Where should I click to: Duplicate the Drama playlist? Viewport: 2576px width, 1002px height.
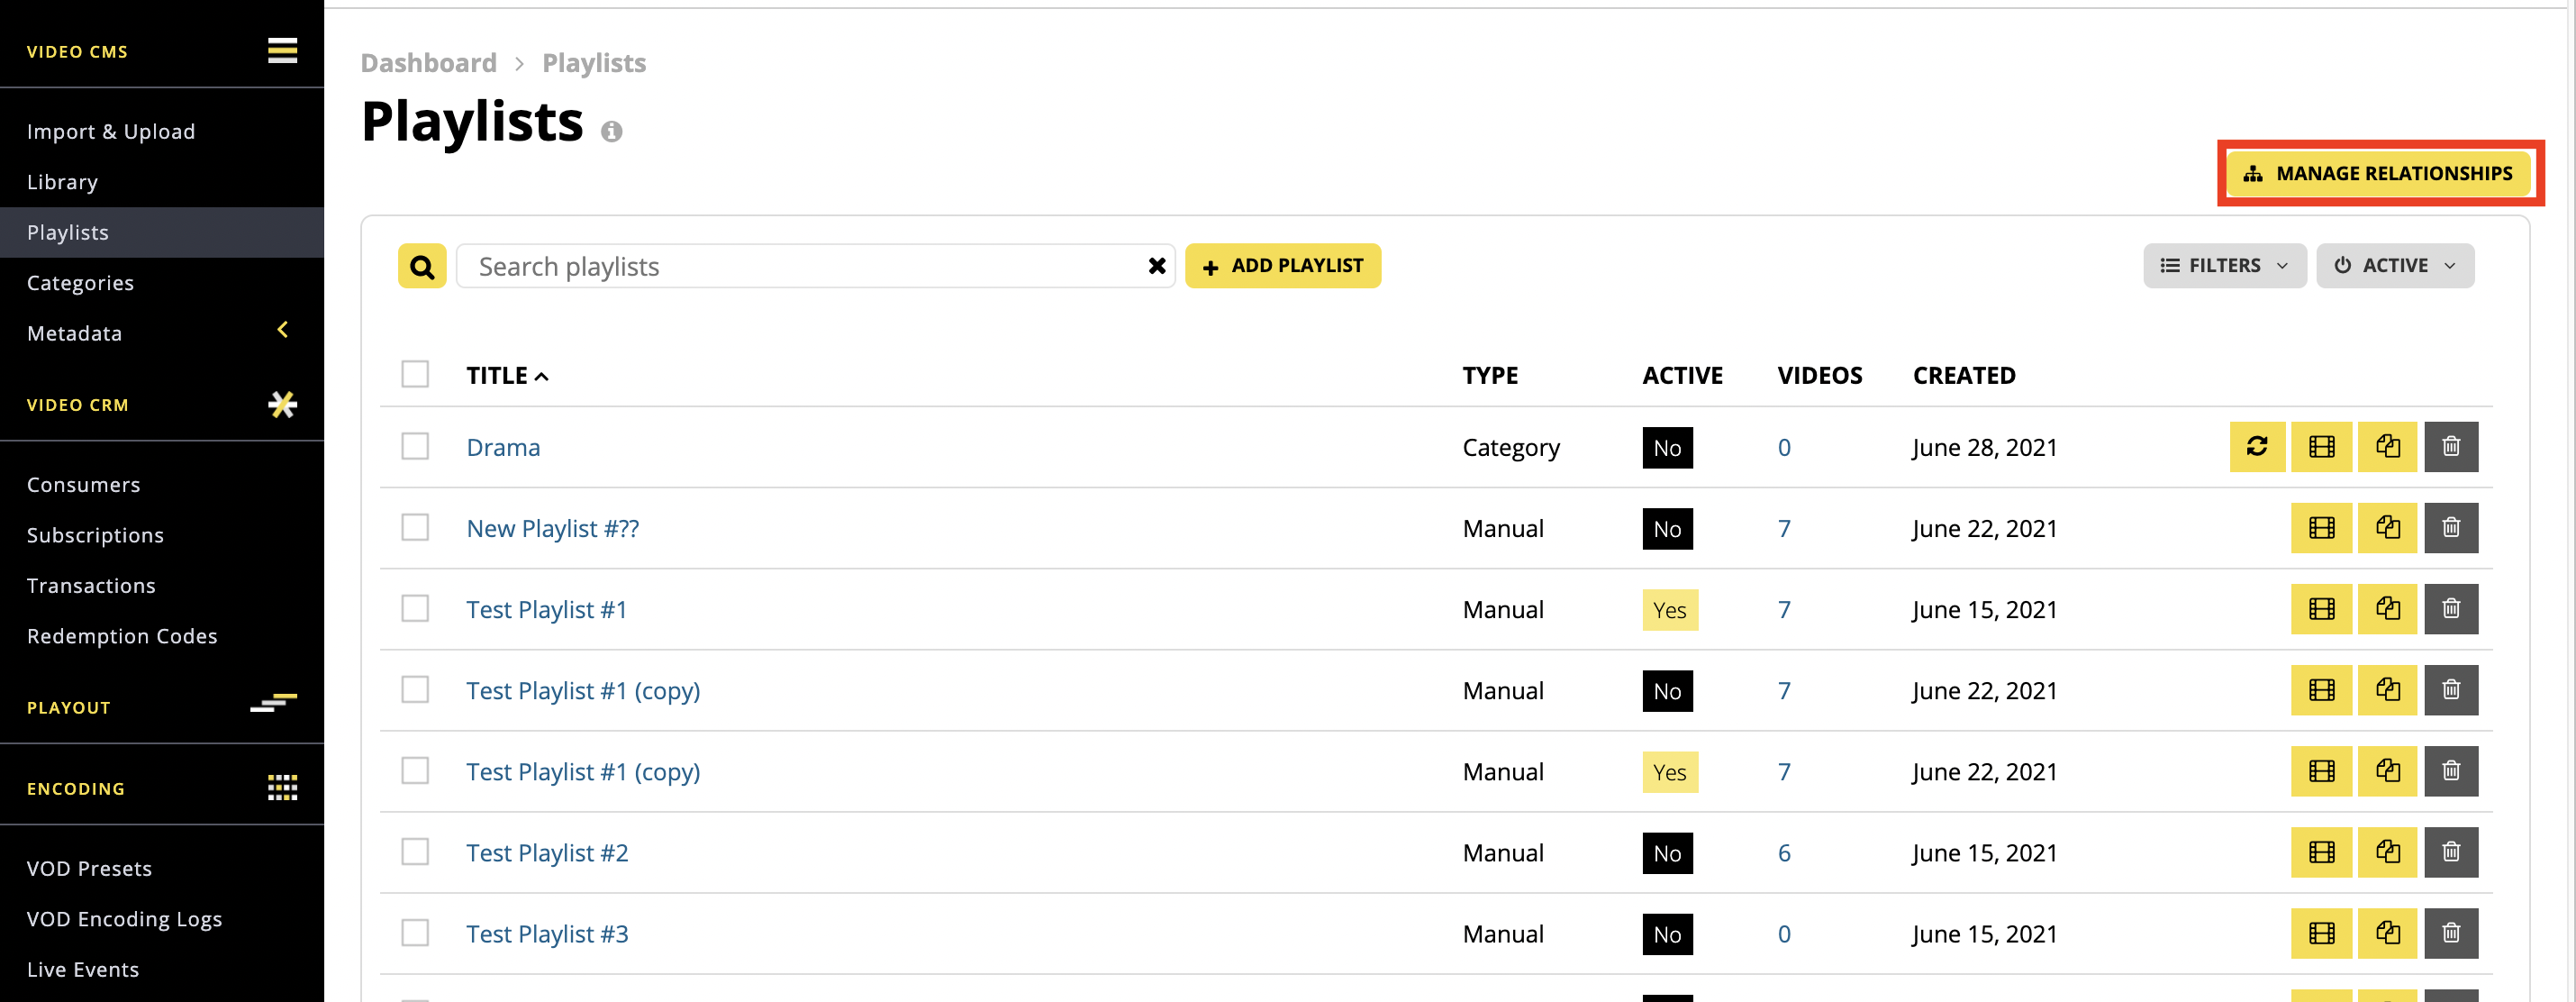(x=2387, y=446)
